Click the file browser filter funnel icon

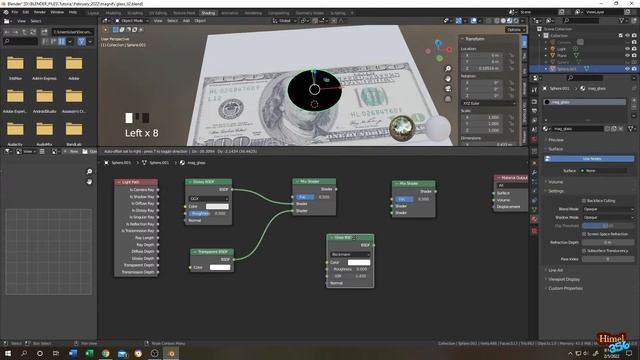(81, 41)
